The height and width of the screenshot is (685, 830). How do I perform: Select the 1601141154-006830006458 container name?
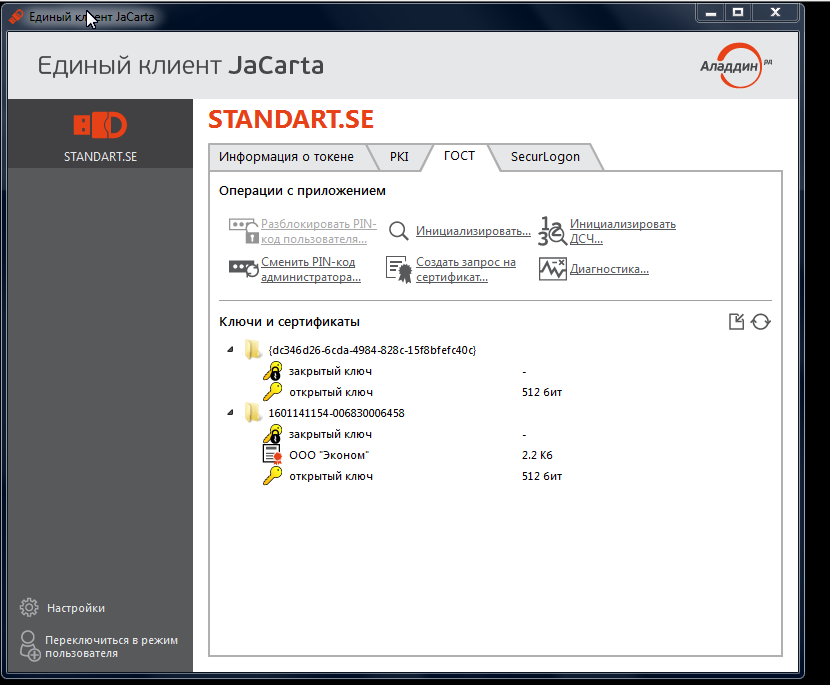[x=336, y=413]
